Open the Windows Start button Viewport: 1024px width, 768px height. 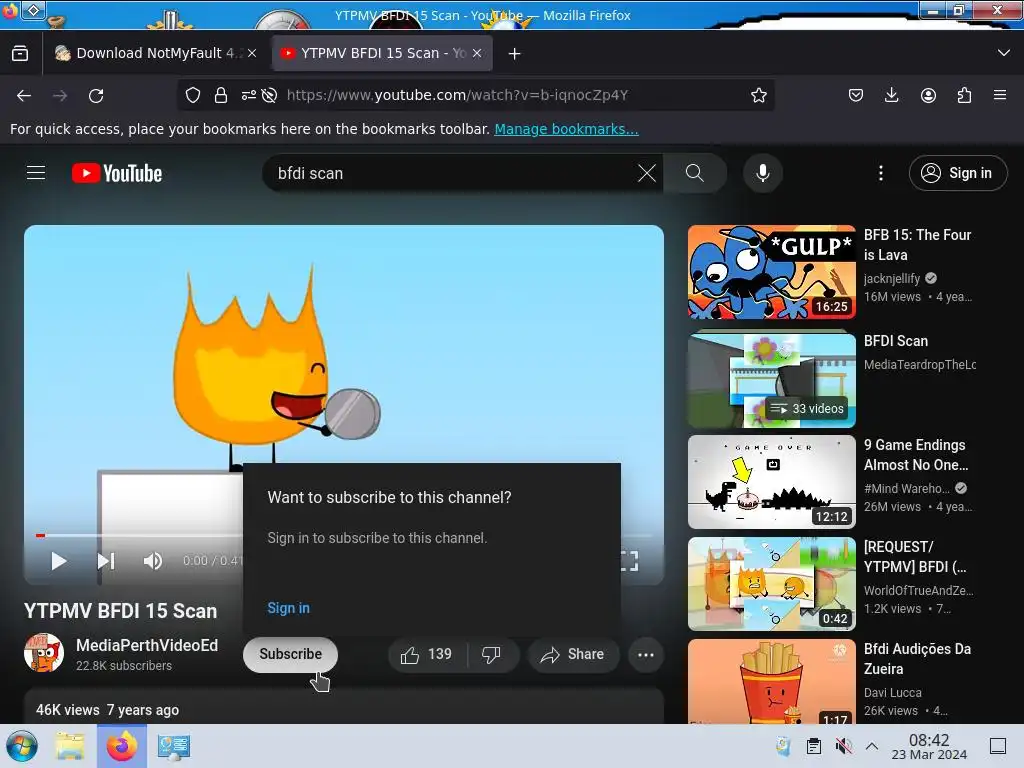[x=22, y=746]
